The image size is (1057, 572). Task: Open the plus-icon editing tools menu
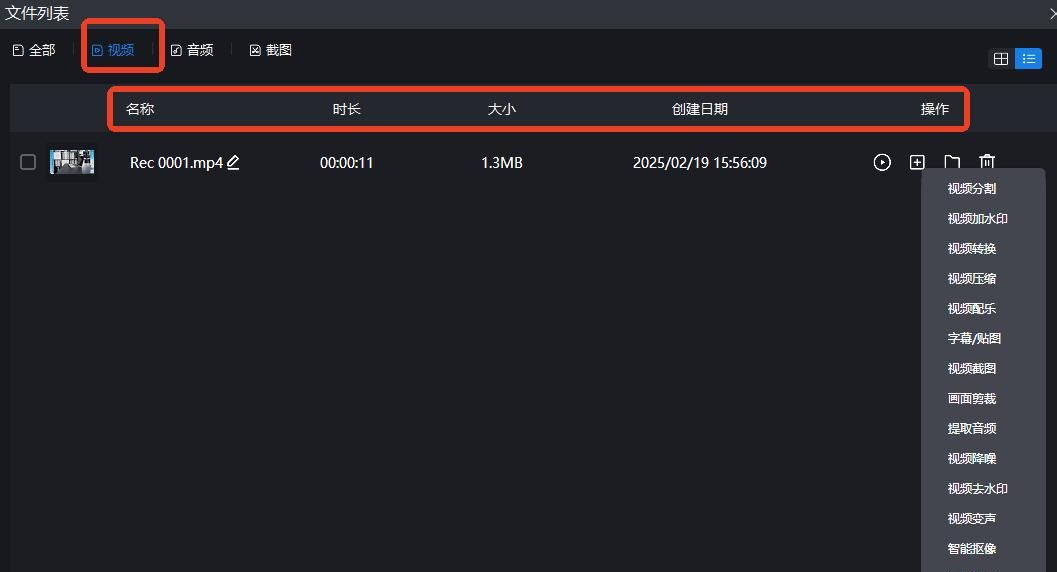(917, 162)
